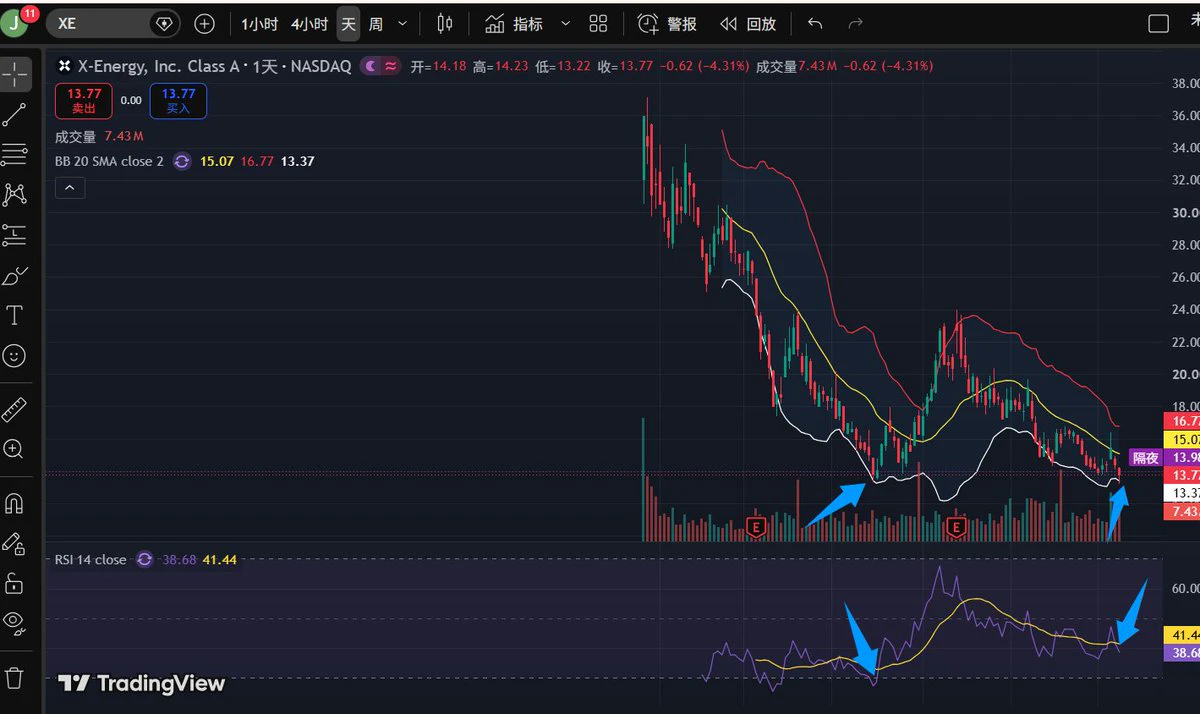Viewport: 1200px width, 714px height.
Task: Open the Fibonacci retracement tool
Action: pyautogui.click(x=15, y=155)
